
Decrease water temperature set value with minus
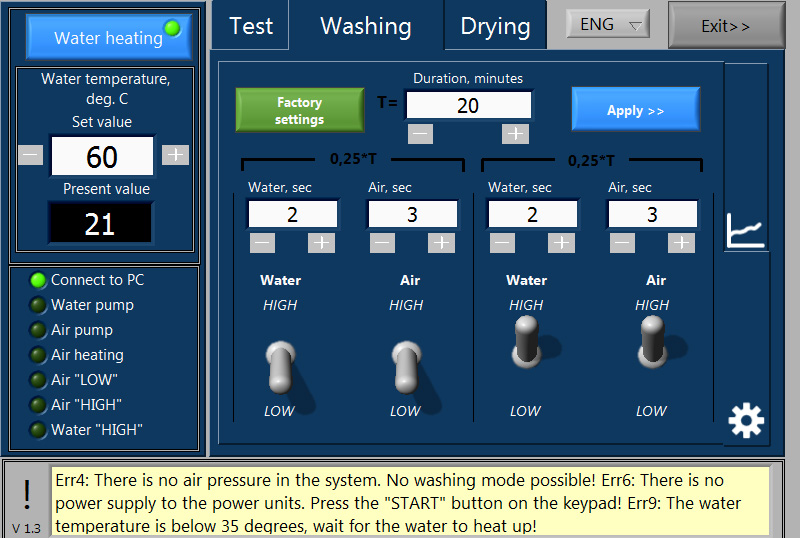[31, 154]
